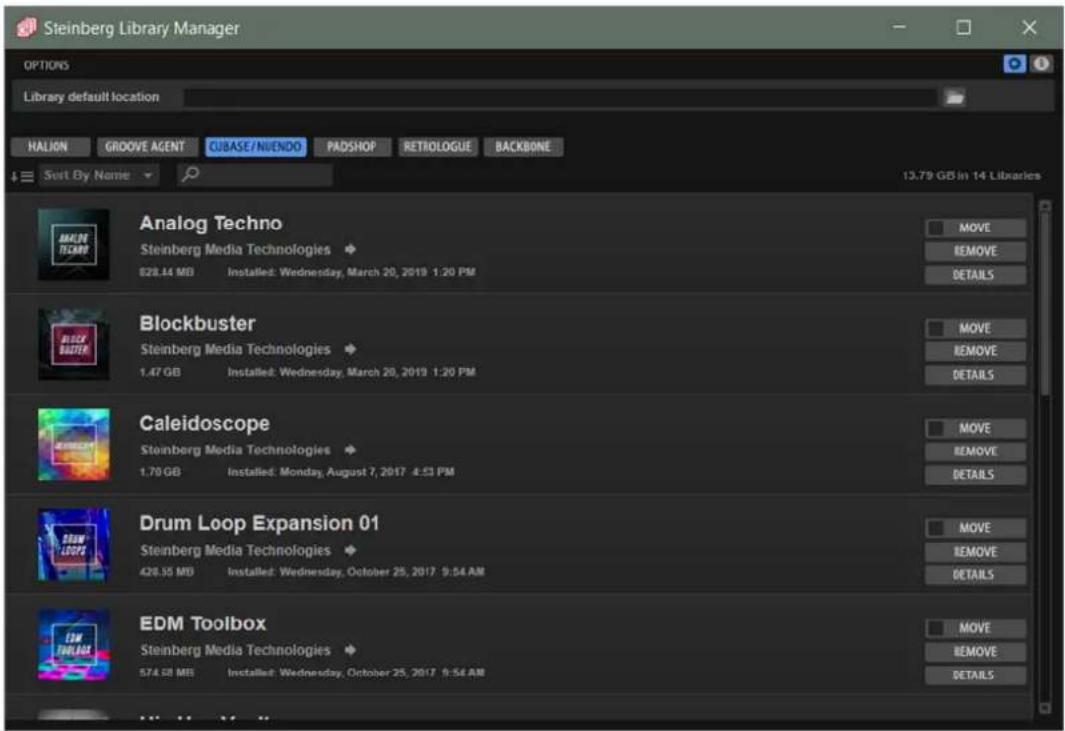Select the Blockbuster library thumbnail
1065x731 pixels.
click(73, 344)
